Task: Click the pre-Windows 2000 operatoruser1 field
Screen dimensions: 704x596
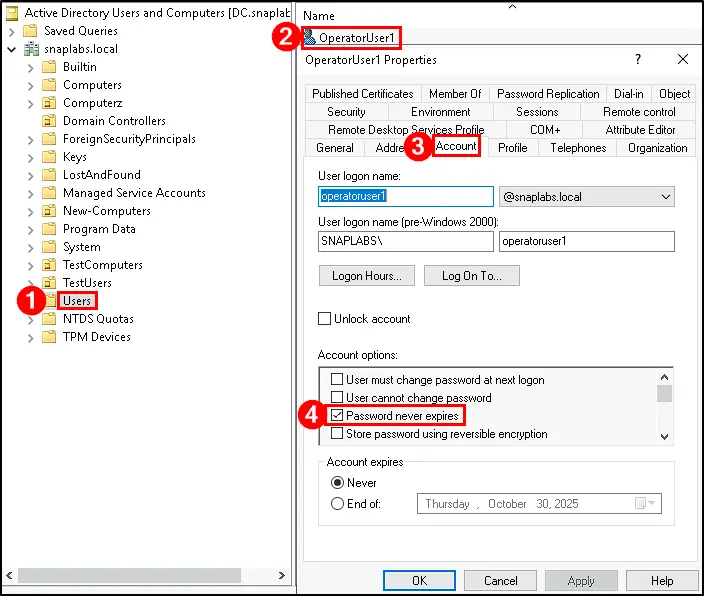Action: click(x=586, y=241)
